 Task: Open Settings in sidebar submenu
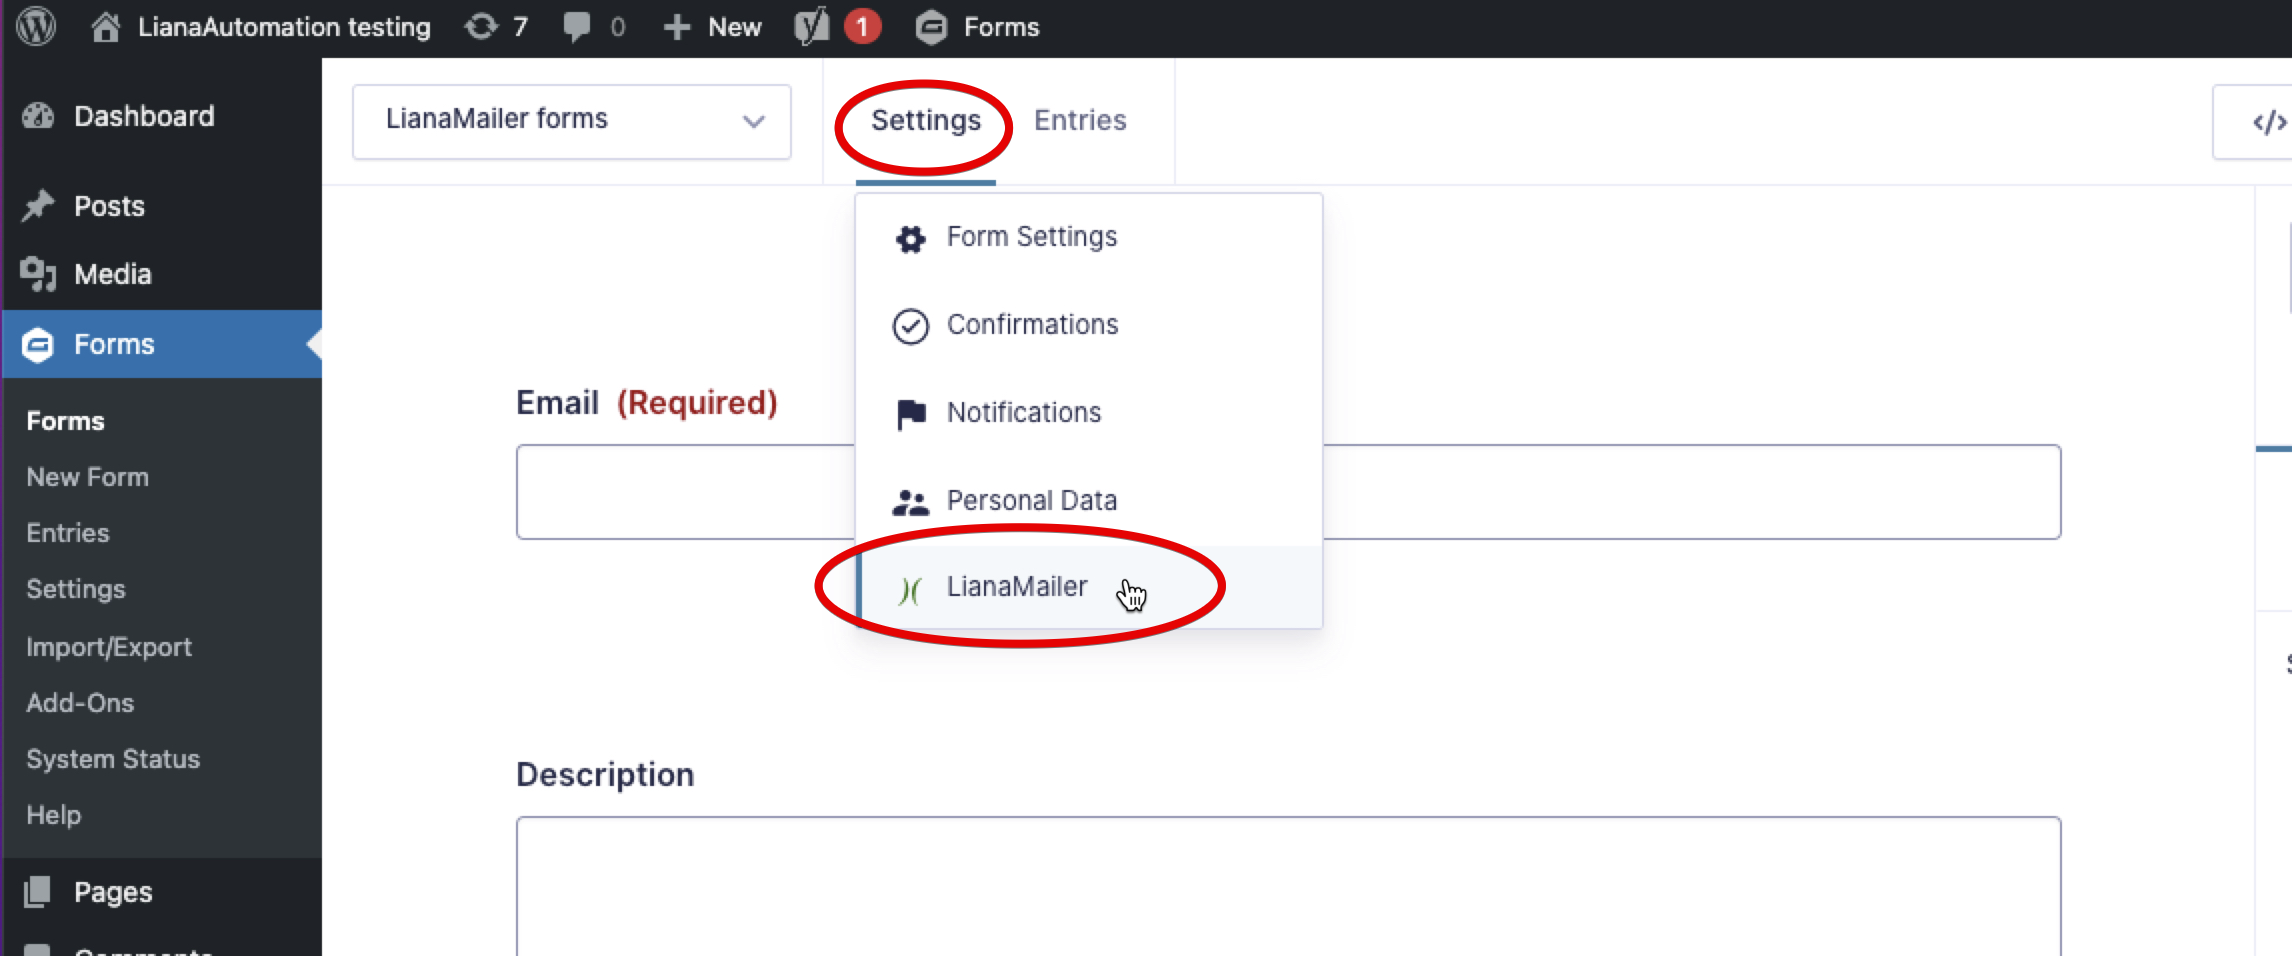(76, 589)
